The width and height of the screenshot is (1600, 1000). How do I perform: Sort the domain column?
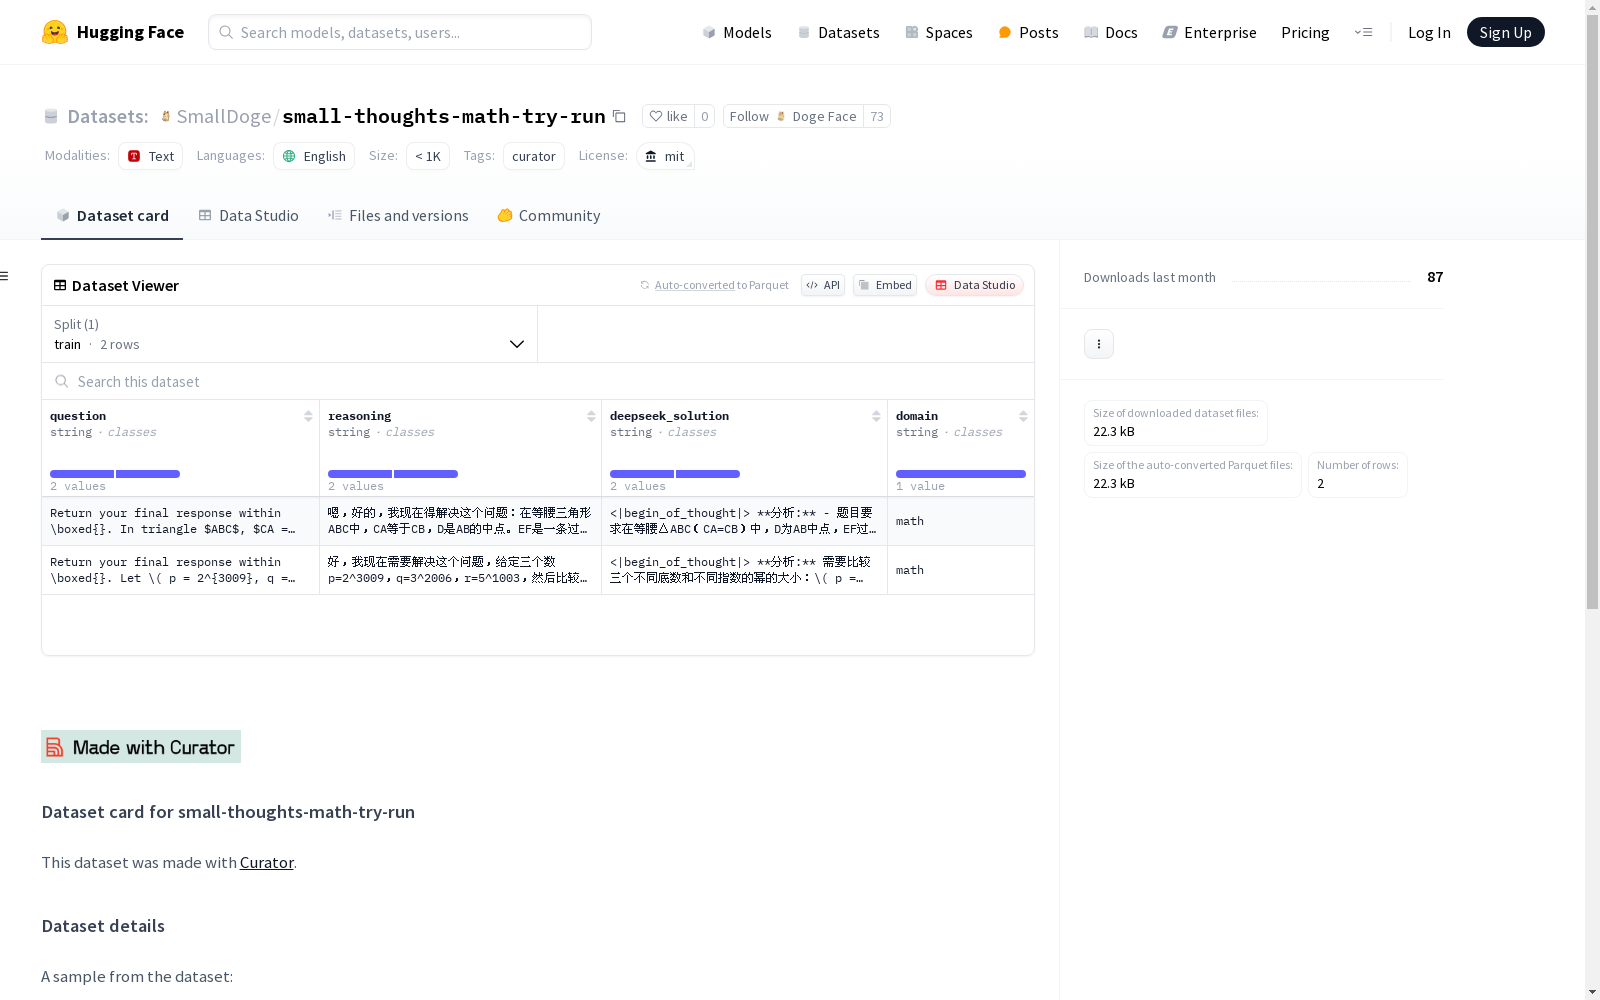(1023, 416)
